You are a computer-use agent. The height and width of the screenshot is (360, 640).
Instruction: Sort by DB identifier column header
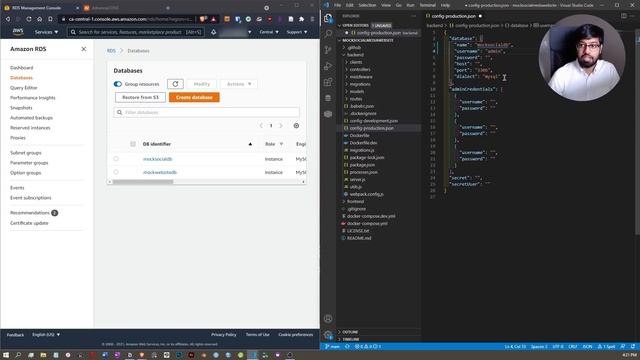[x=157, y=144]
